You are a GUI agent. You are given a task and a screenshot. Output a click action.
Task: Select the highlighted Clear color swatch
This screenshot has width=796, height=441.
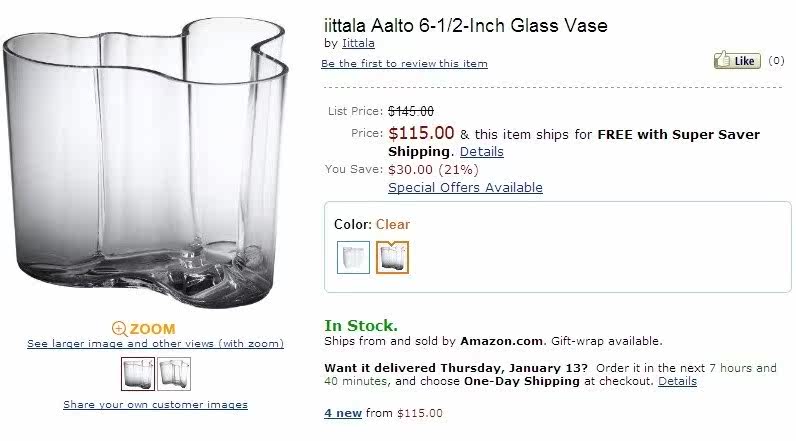point(392,257)
